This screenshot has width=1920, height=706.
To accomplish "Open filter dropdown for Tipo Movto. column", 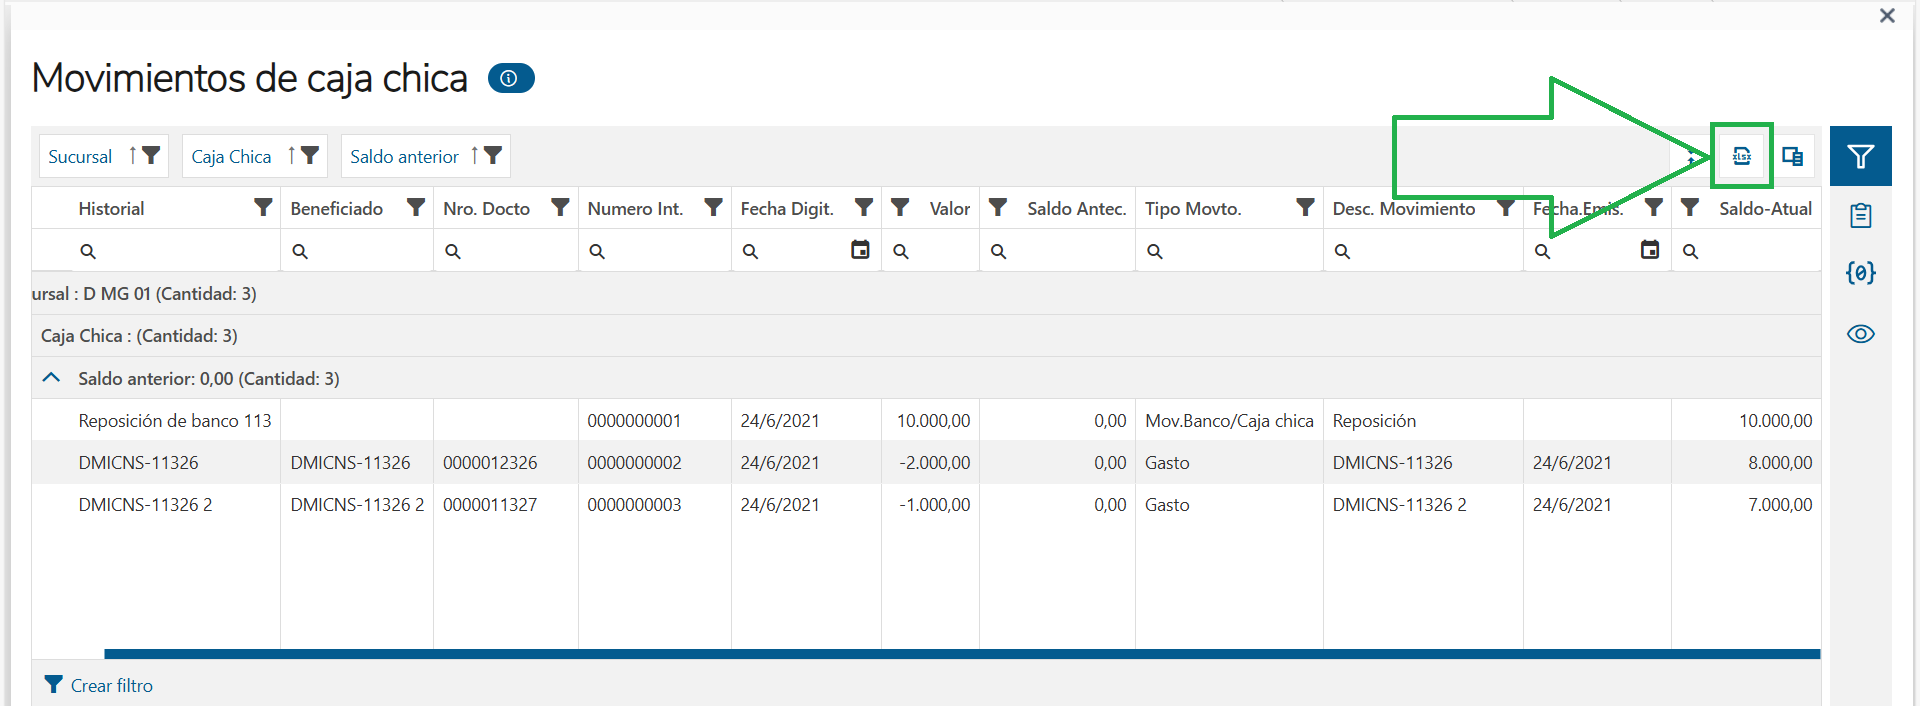I will pyautogui.click(x=1305, y=208).
